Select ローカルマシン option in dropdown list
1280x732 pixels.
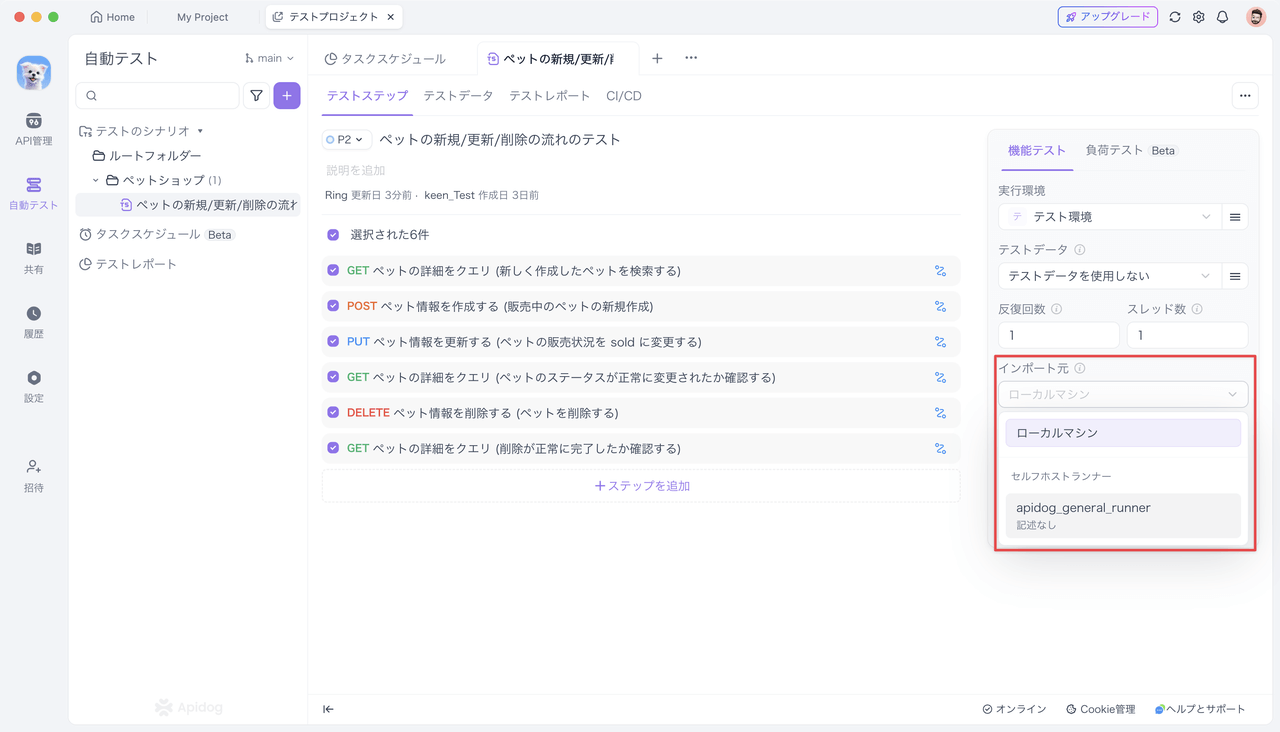pos(1123,433)
